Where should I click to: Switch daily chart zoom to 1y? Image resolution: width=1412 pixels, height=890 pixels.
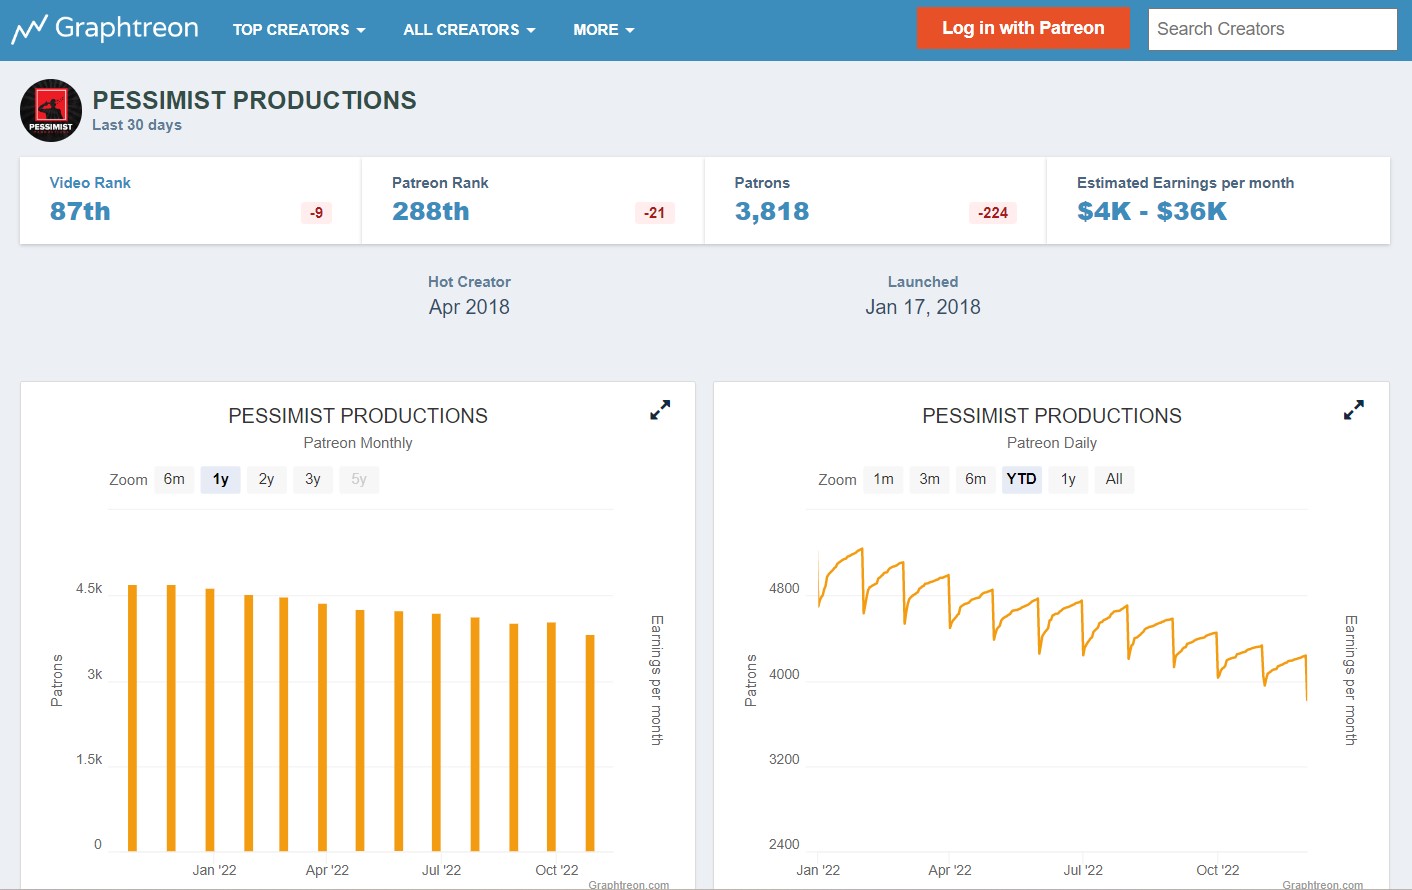pos(1068,479)
